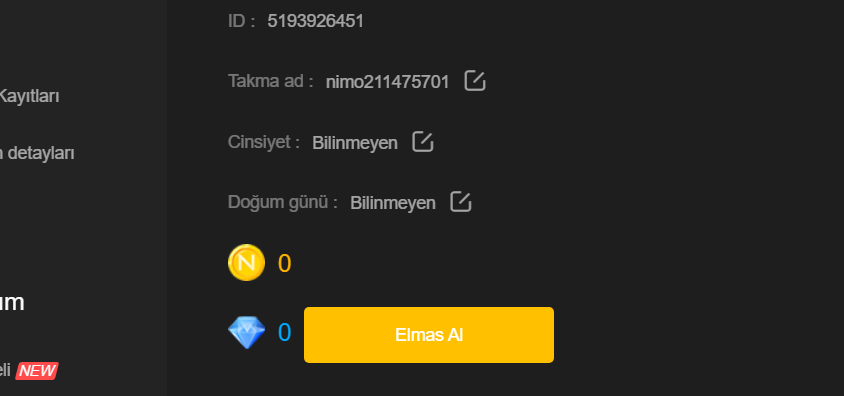The height and width of the screenshot is (396, 844).
Task: Click the red NEW badge in sidebar
Action: pos(37,371)
